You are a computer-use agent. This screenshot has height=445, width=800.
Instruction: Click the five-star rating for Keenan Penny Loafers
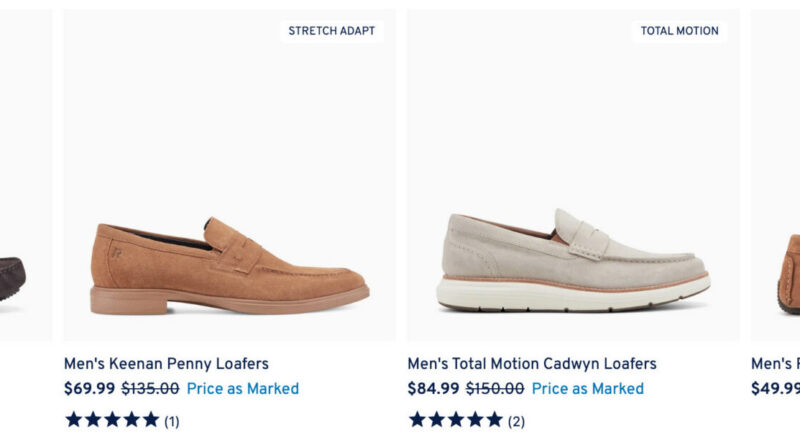coord(112,420)
